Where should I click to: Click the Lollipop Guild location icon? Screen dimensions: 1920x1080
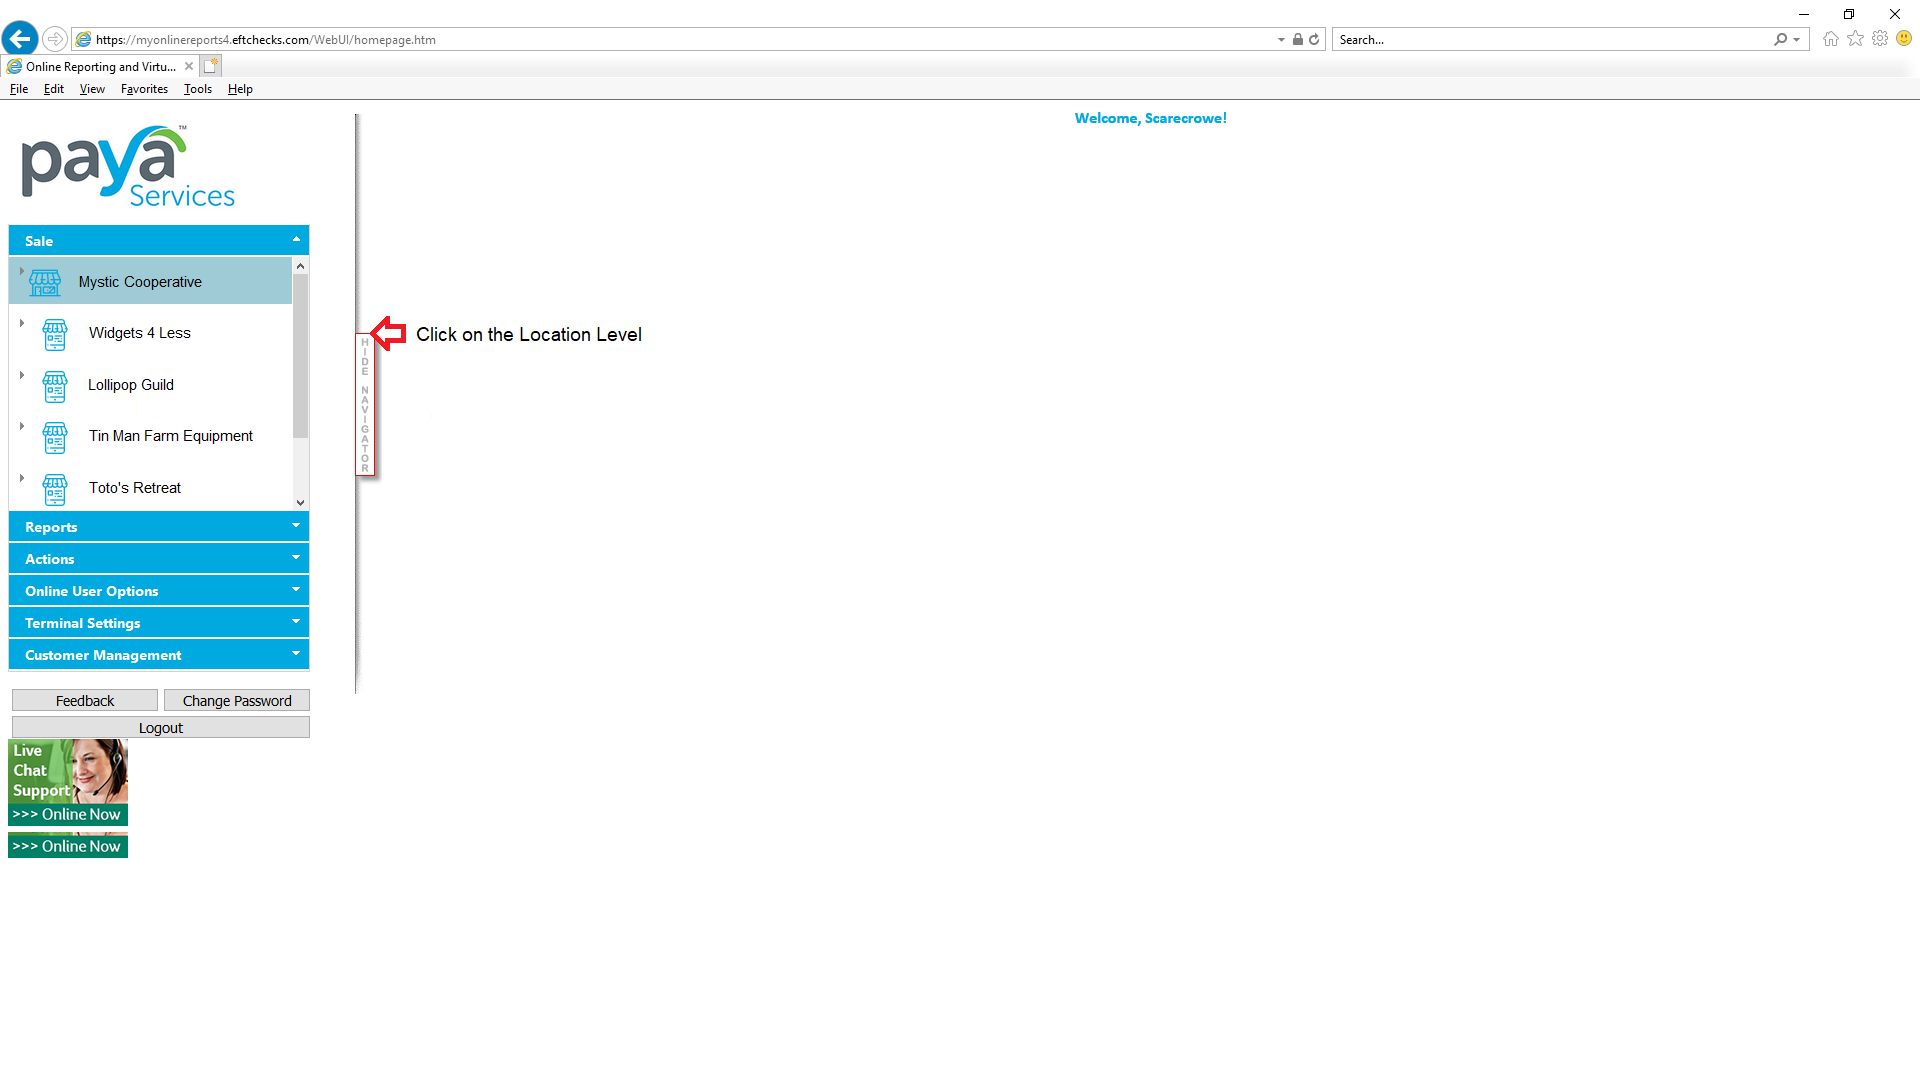[55, 386]
